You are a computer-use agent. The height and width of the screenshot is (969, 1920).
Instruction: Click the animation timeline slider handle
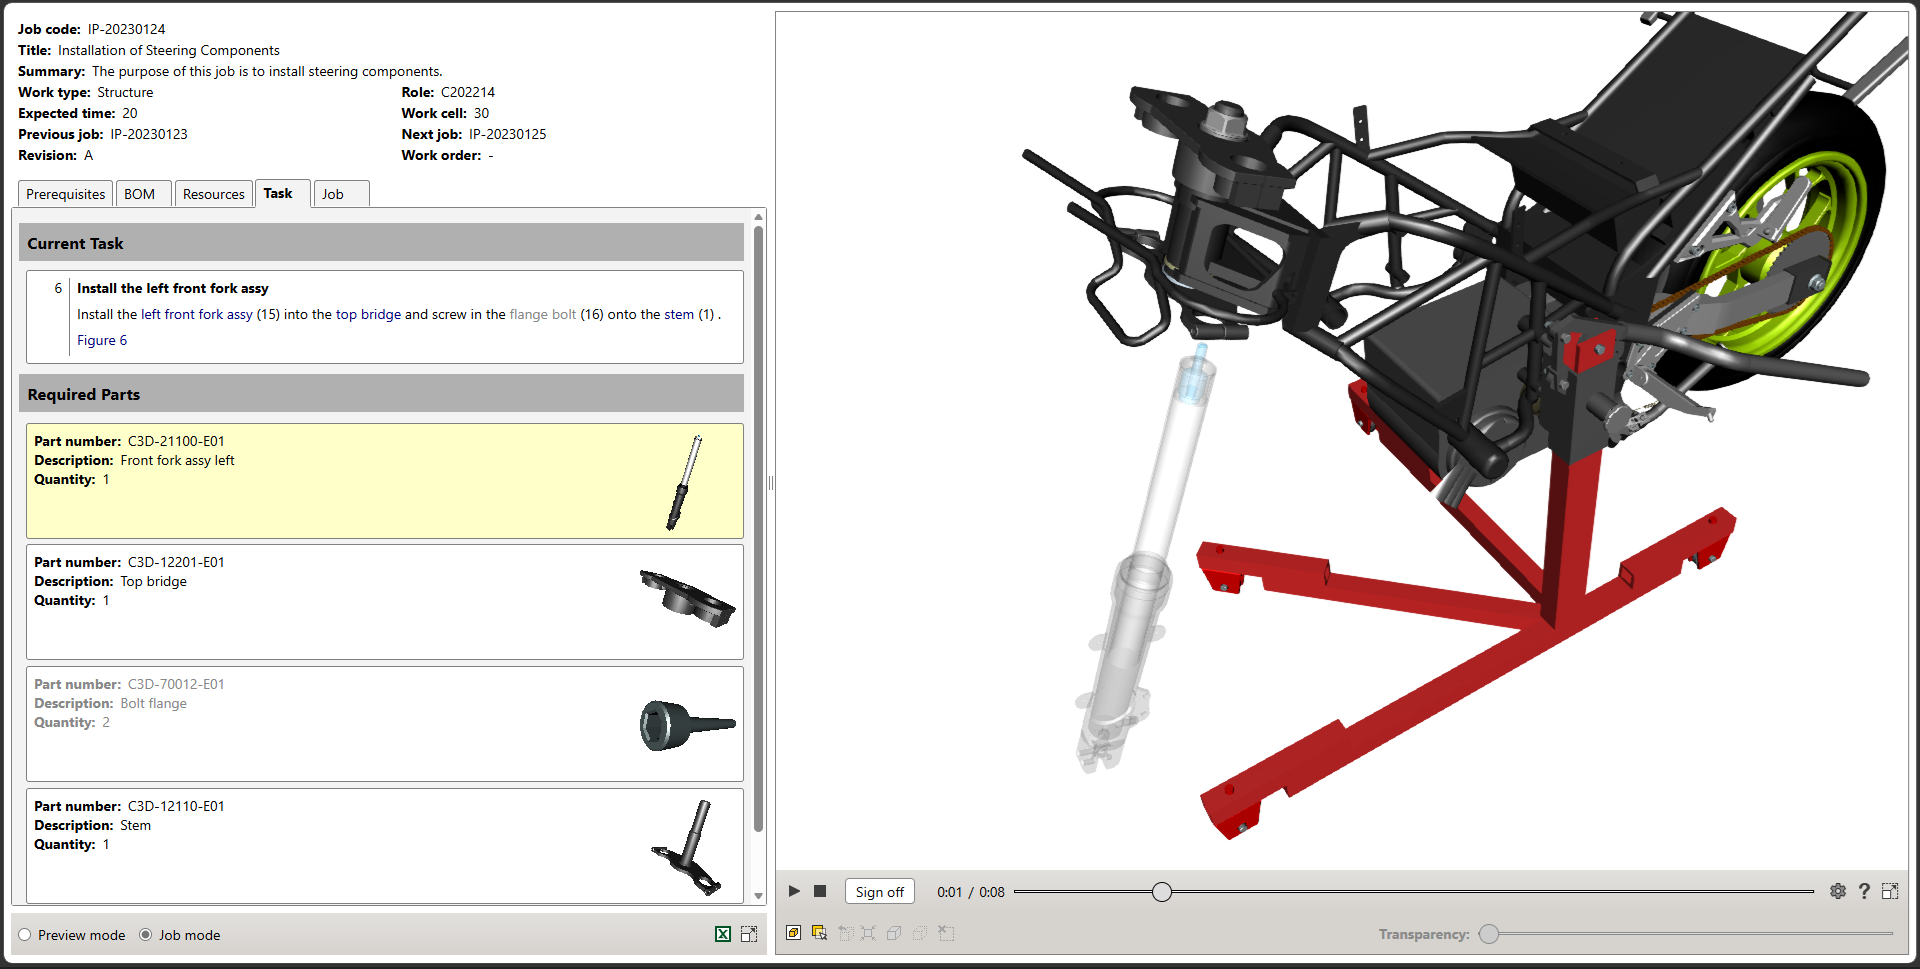tap(1161, 892)
